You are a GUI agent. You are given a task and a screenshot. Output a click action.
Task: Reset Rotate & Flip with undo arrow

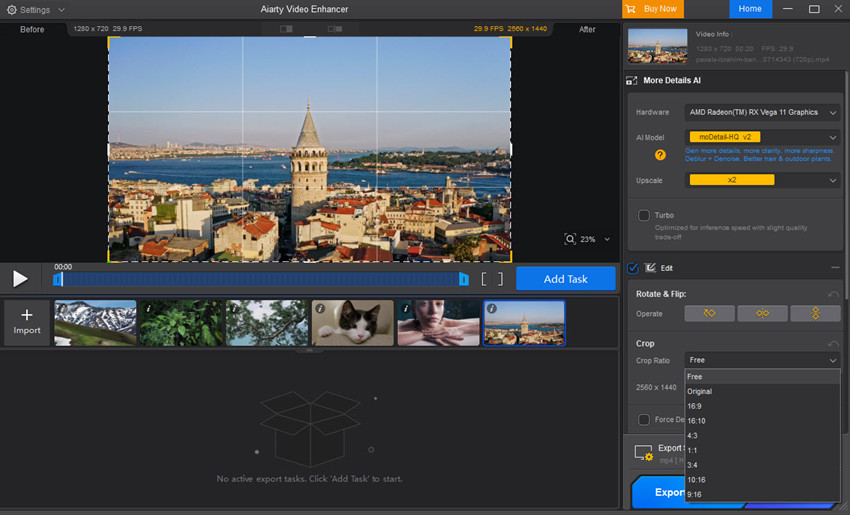coord(833,294)
